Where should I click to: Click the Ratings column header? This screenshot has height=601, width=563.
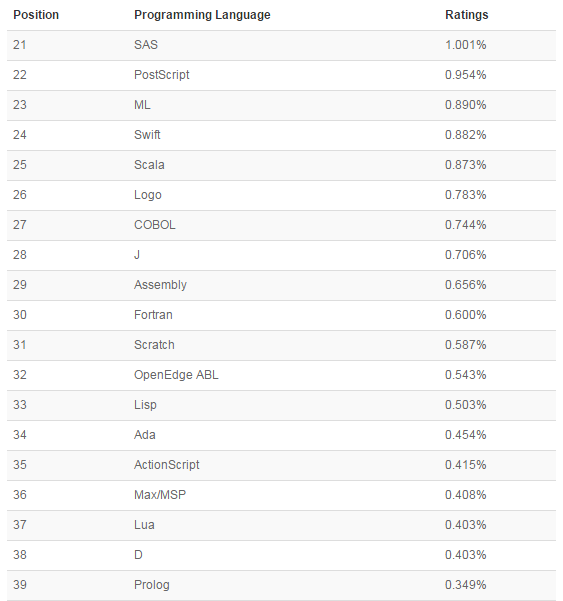pyautogui.click(x=466, y=15)
